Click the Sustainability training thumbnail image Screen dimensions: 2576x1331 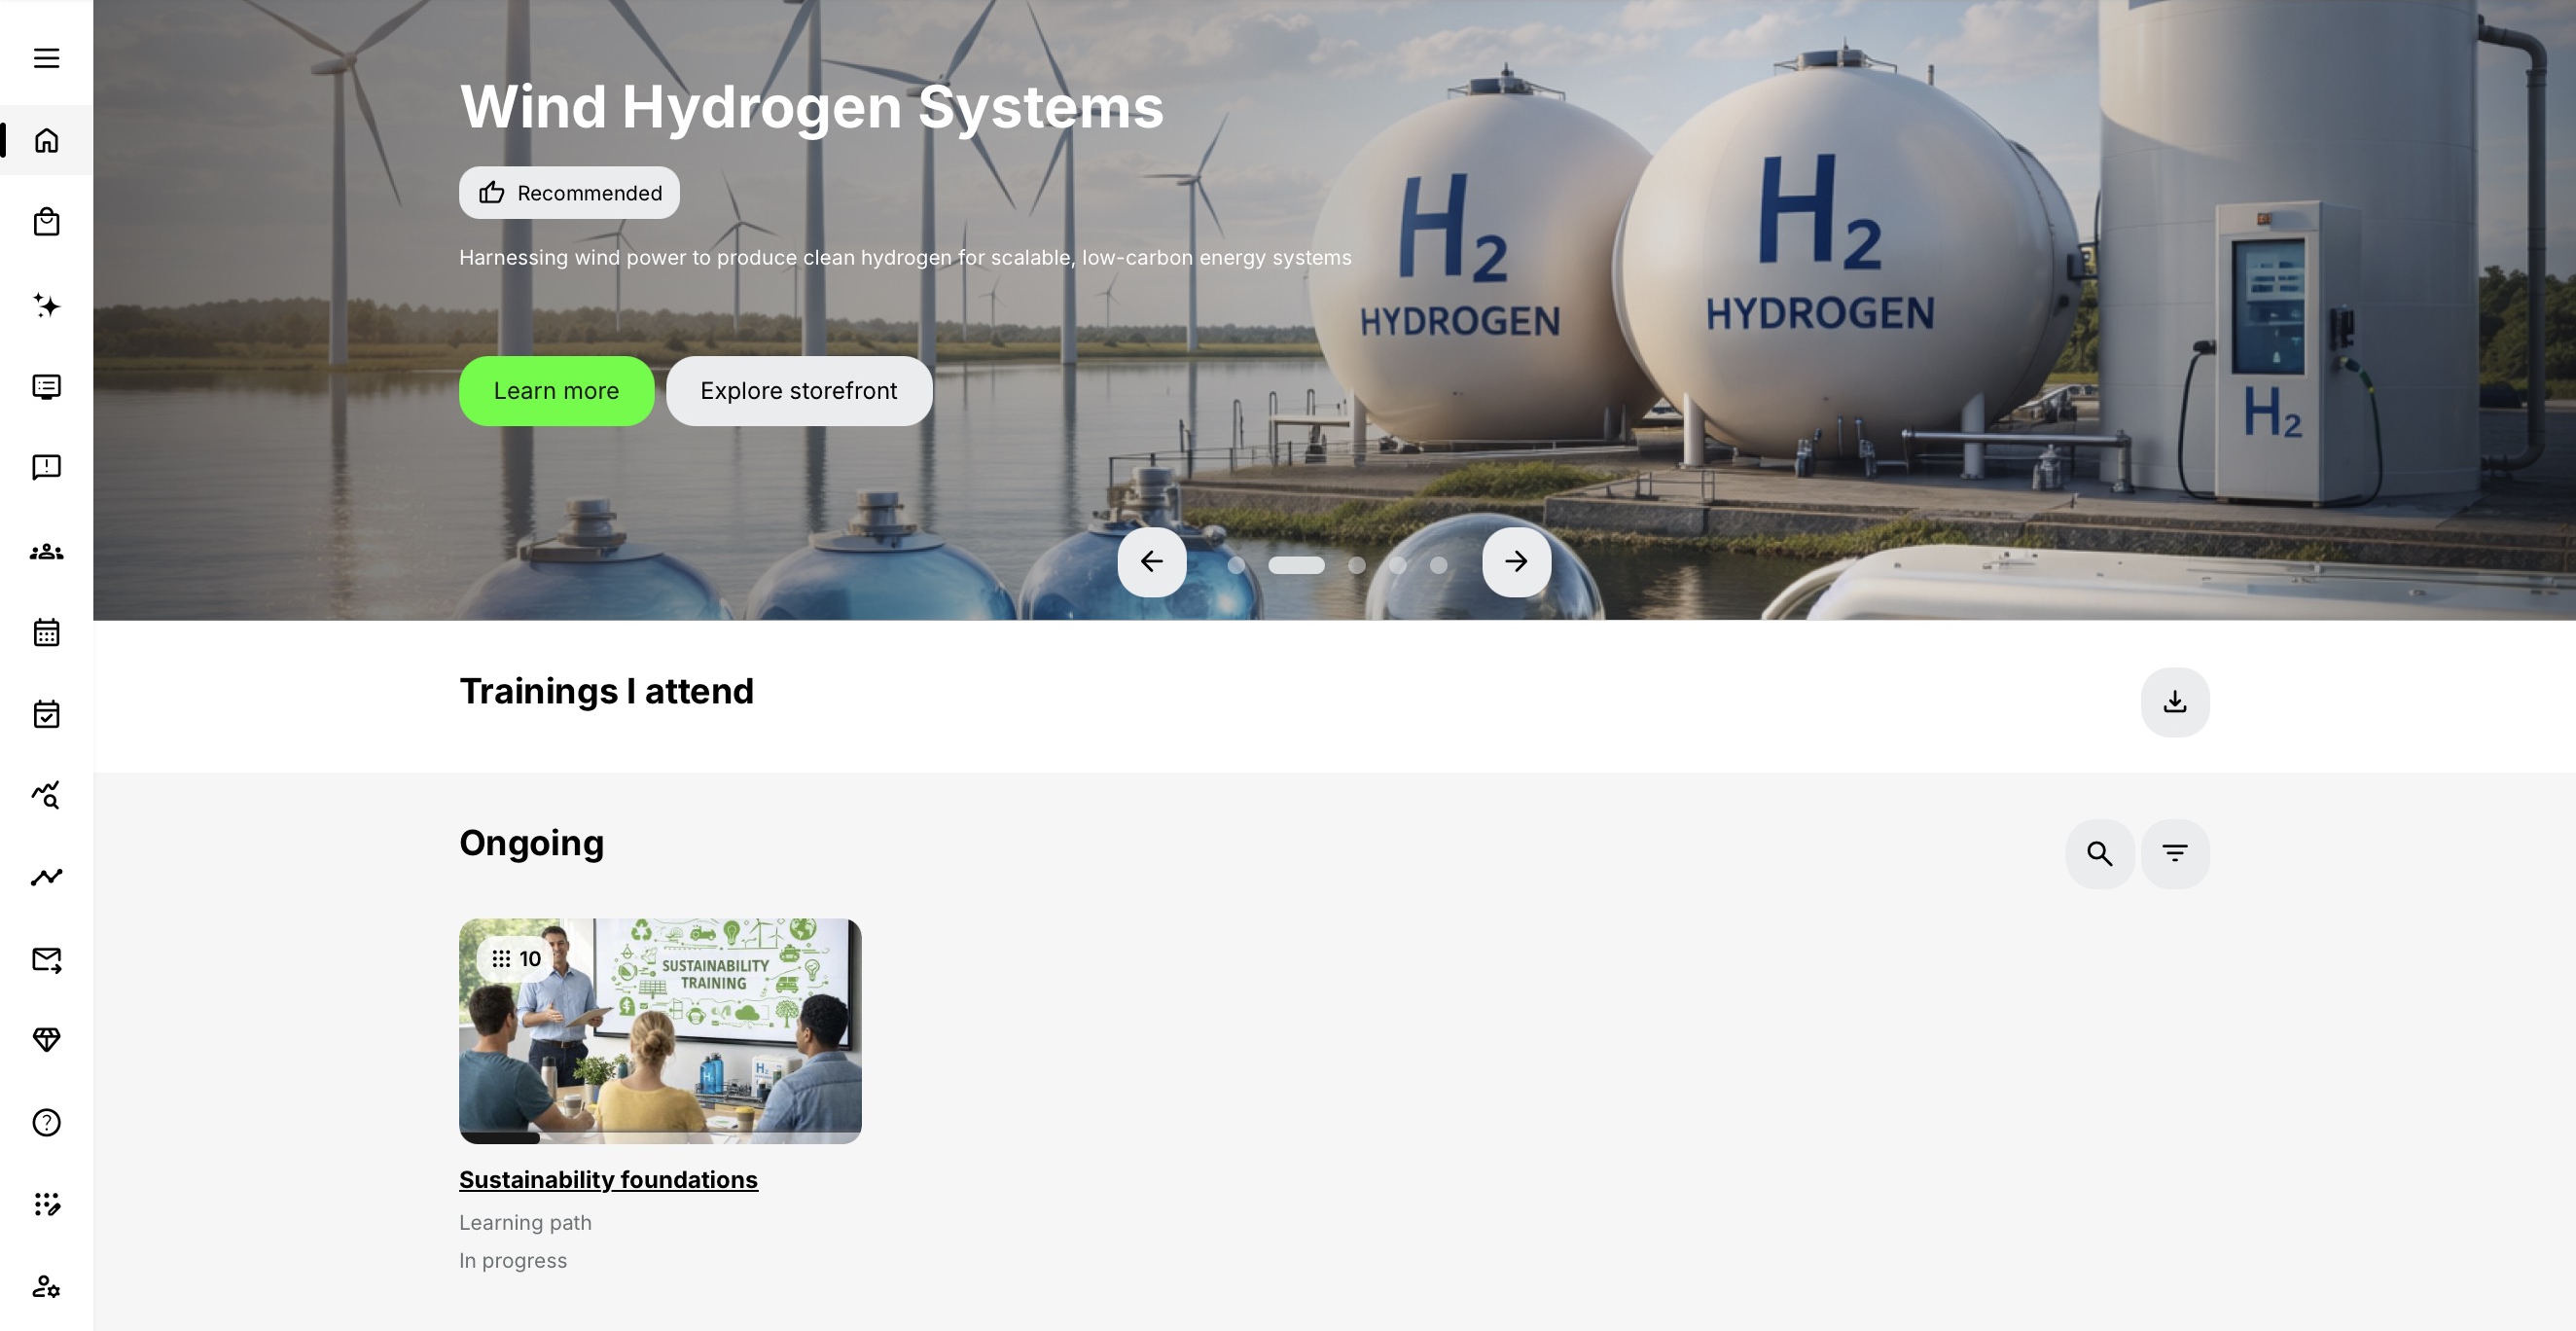pos(660,1030)
